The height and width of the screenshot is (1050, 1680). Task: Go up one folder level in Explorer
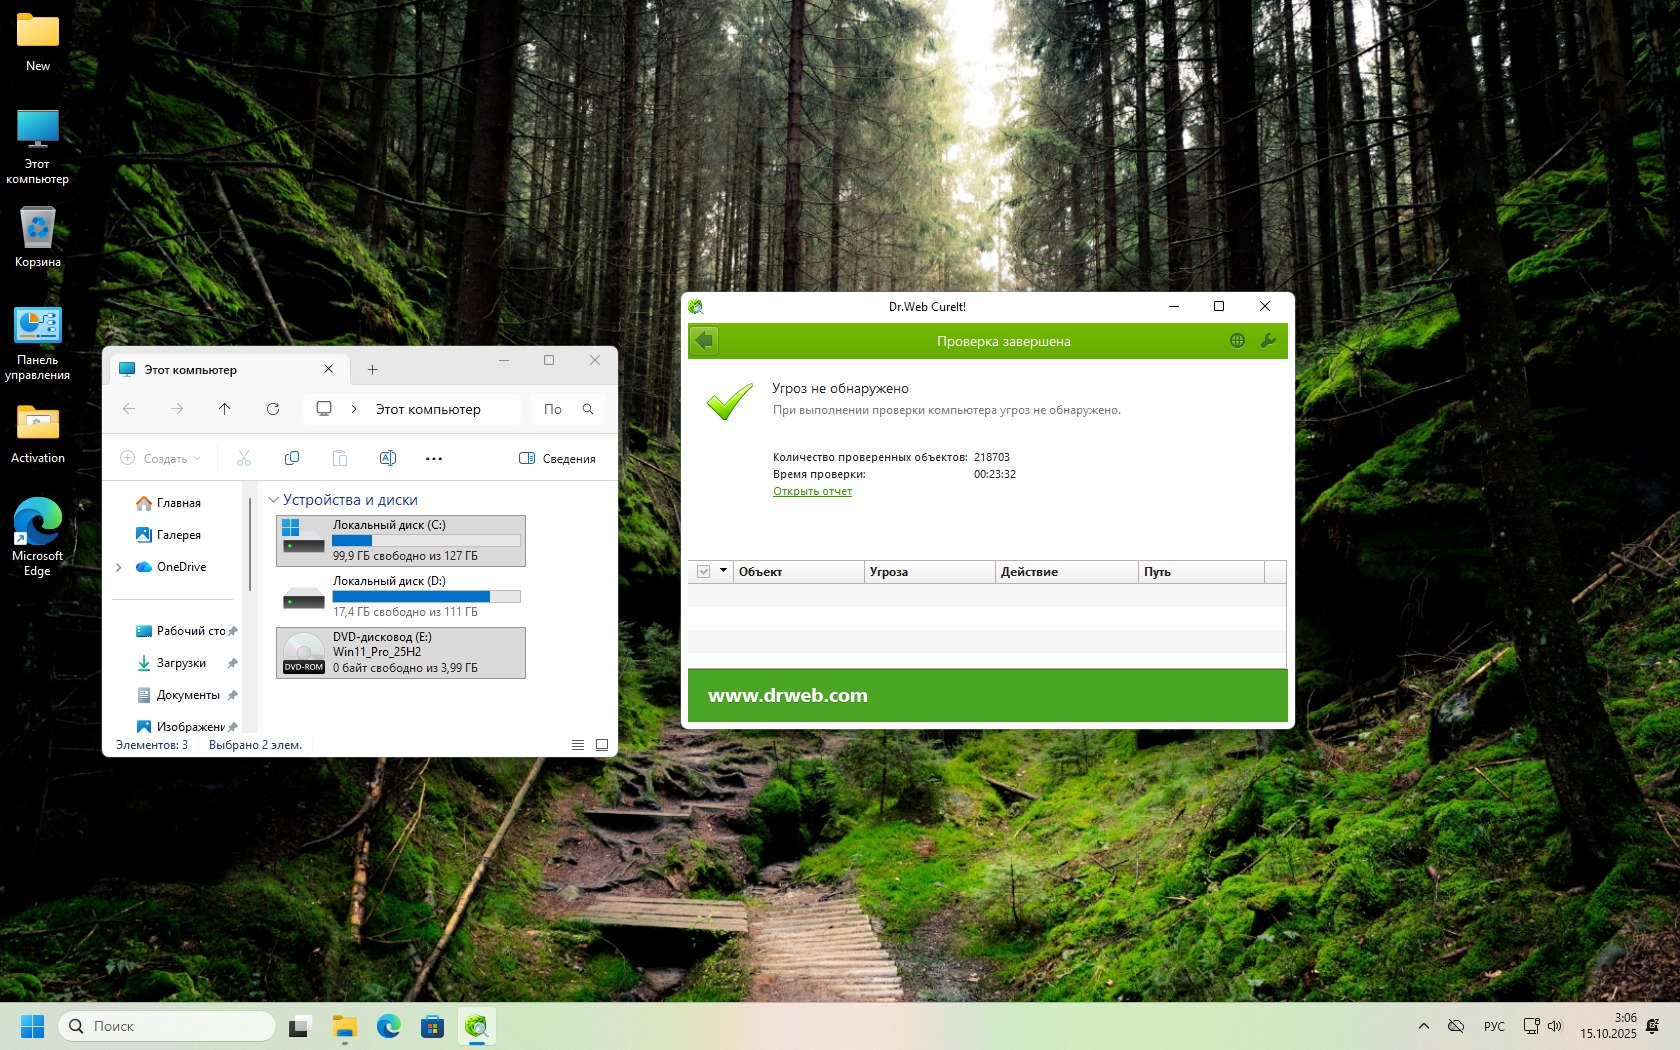225,409
